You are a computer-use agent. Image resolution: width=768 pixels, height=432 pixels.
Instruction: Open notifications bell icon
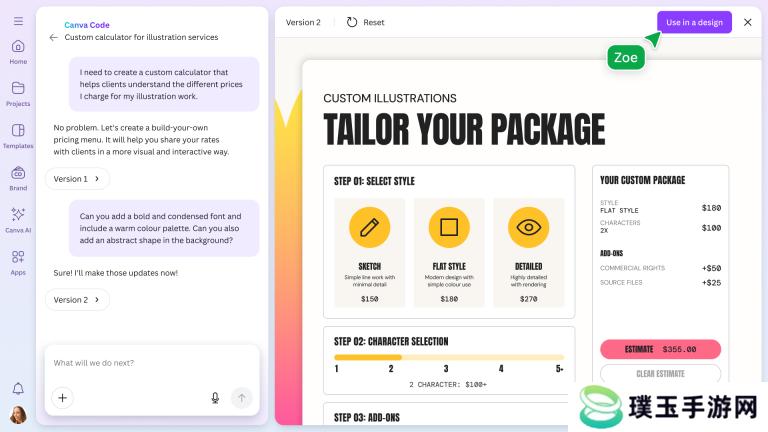tap(18, 389)
